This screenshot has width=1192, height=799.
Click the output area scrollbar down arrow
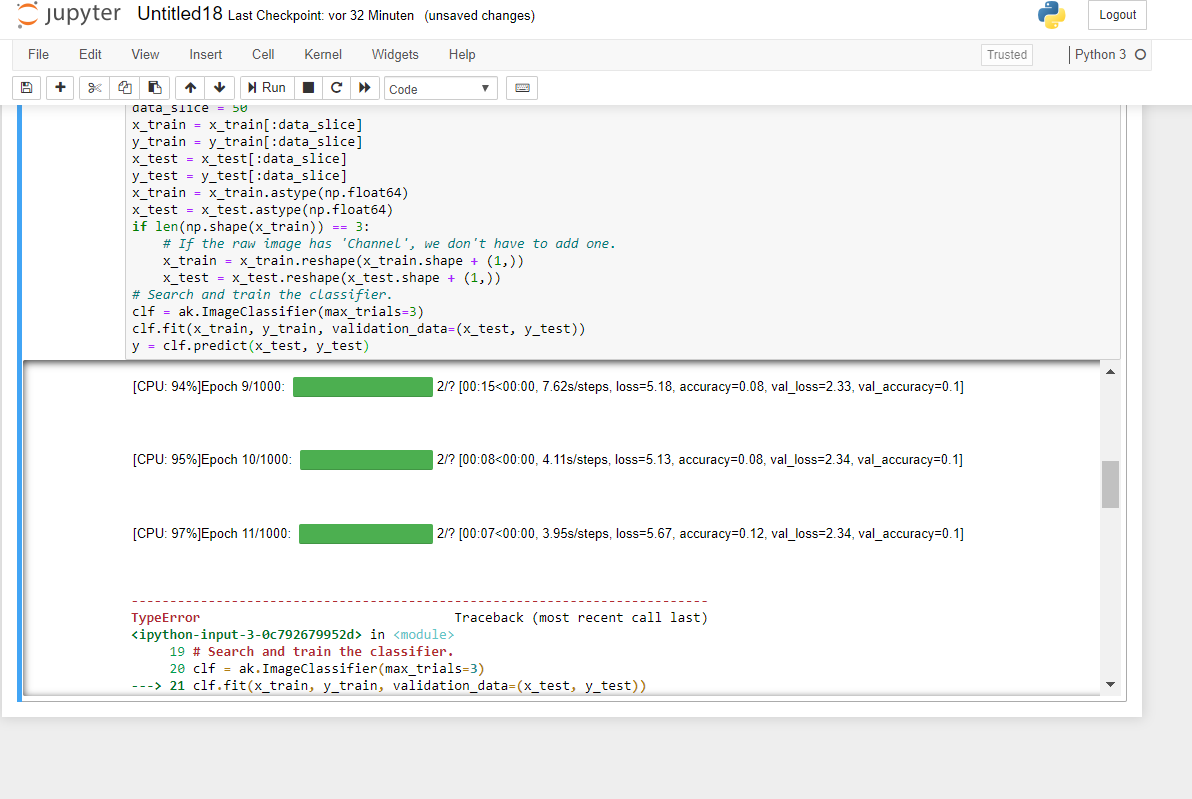click(x=1110, y=684)
